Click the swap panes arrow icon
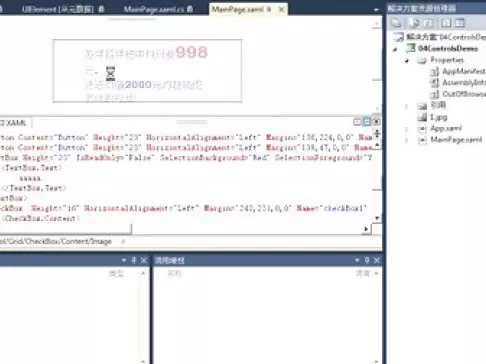 377,134
